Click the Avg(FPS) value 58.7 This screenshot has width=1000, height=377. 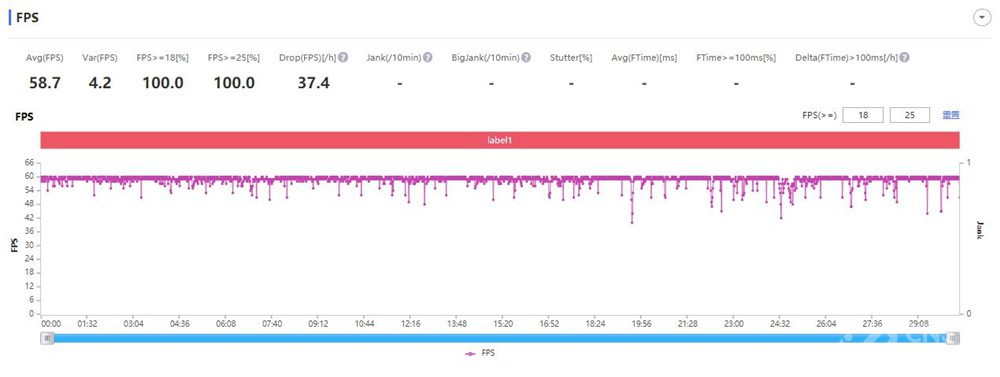click(x=45, y=82)
